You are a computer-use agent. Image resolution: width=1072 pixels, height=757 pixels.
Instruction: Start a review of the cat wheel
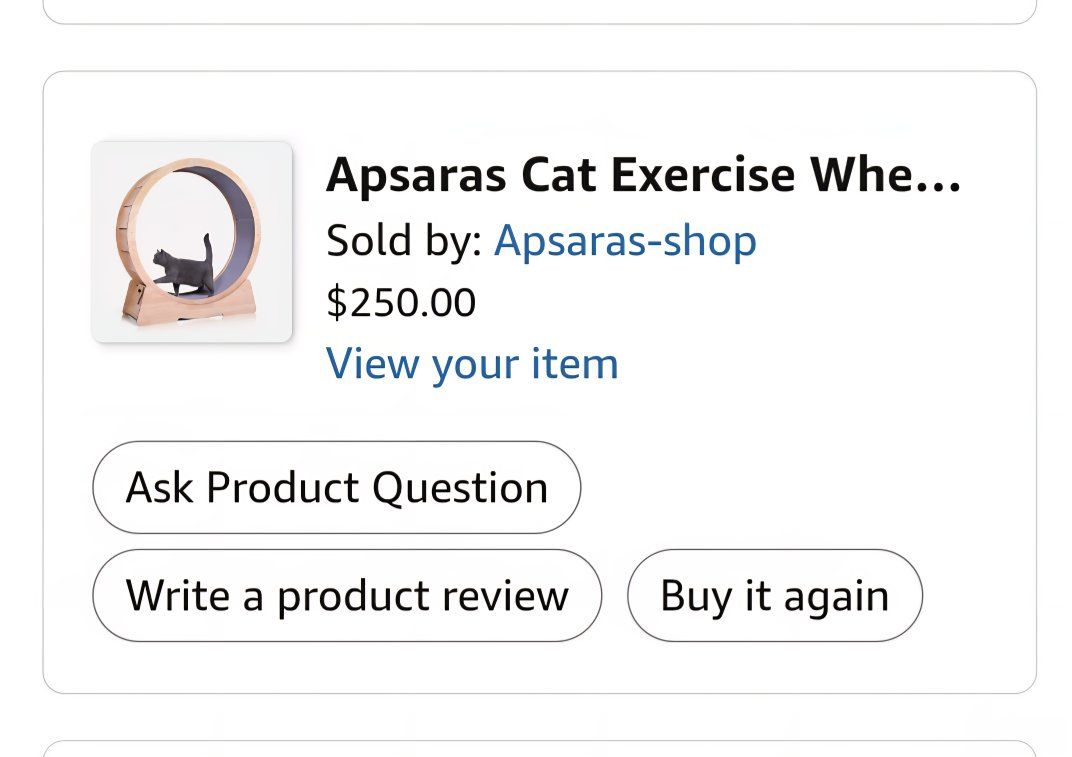click(347, 596)
